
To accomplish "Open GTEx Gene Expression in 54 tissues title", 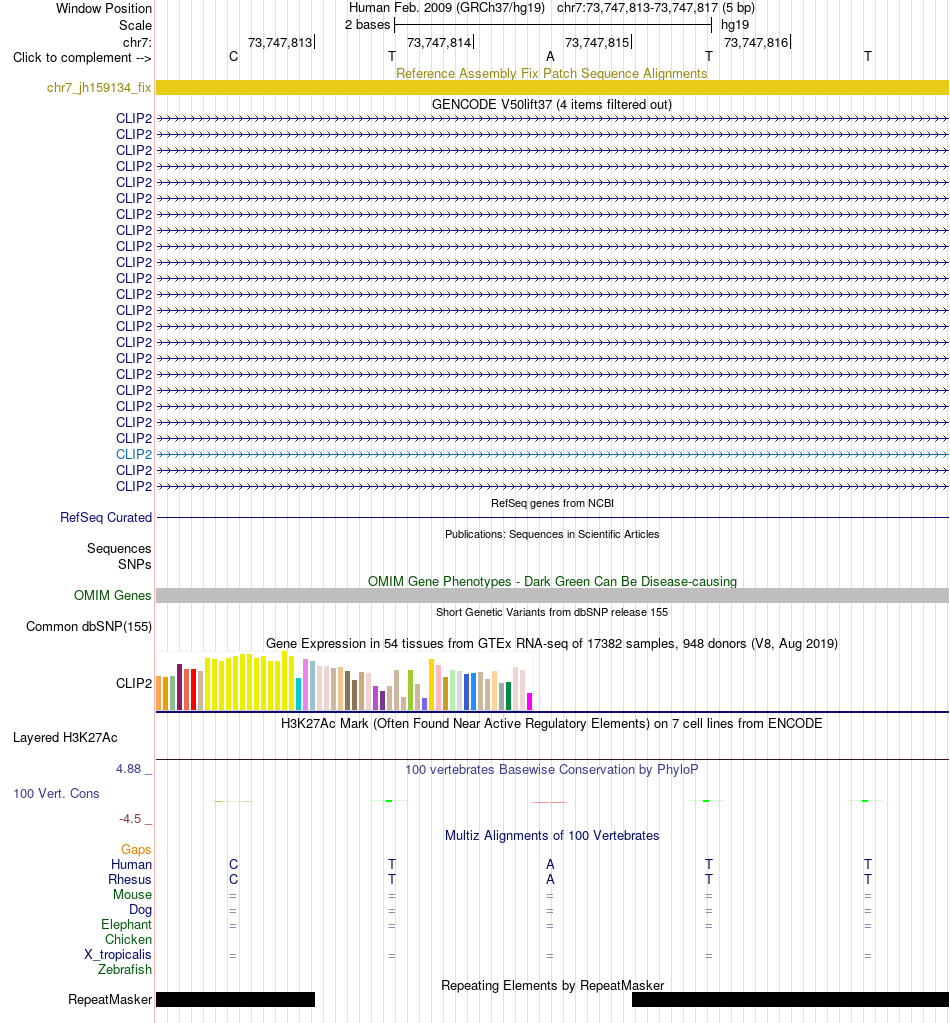I will [552, 643].
